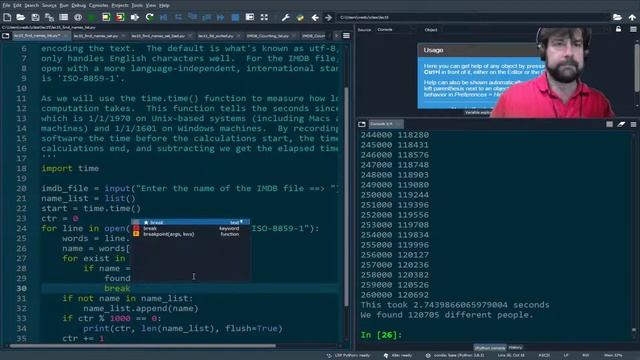Open the View menu
Screen dimensions: 640x360
151,5
